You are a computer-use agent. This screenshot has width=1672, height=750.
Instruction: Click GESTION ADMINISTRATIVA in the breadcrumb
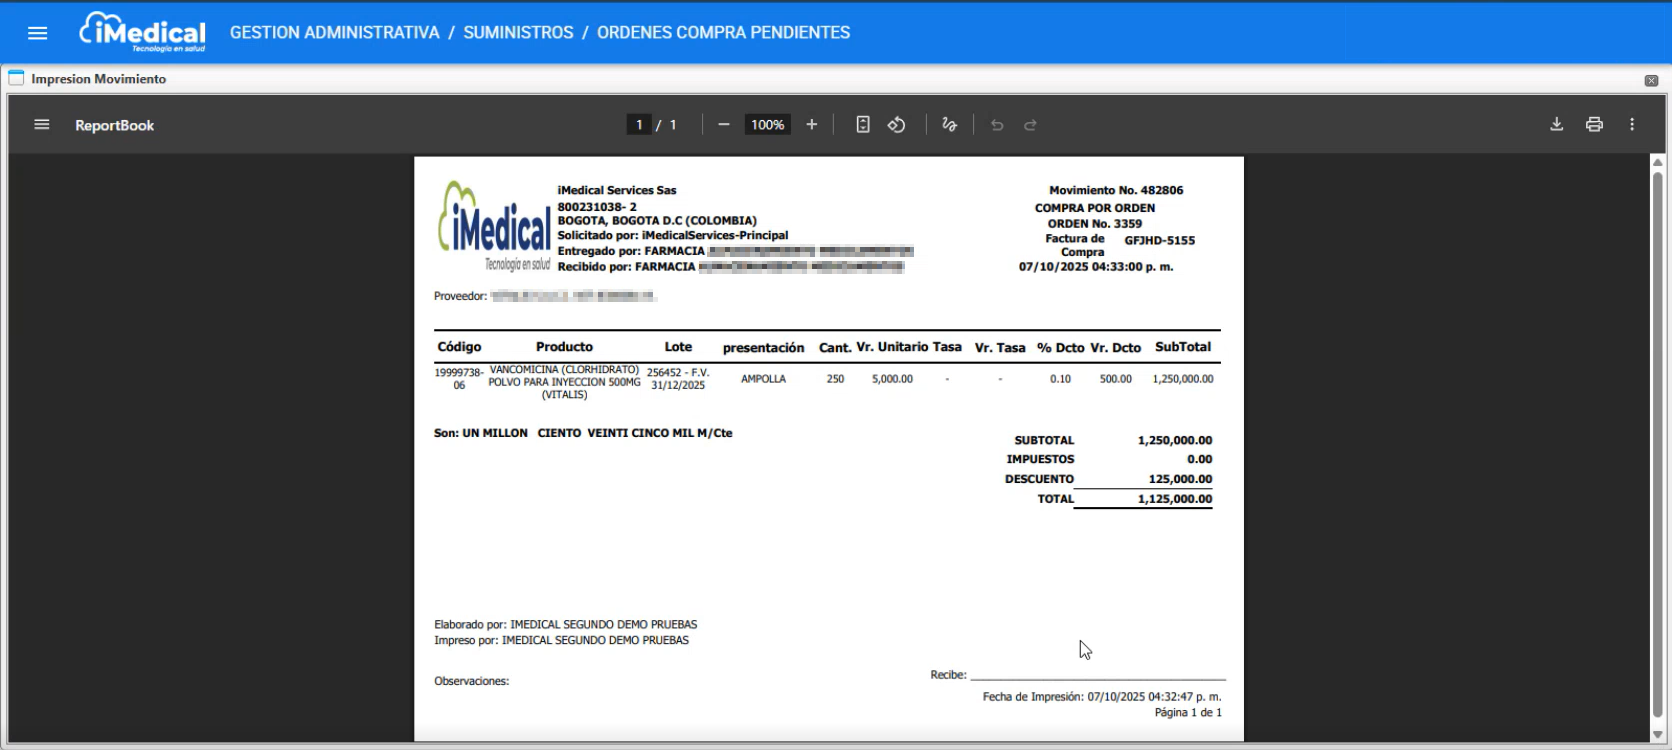pos(335,33)
